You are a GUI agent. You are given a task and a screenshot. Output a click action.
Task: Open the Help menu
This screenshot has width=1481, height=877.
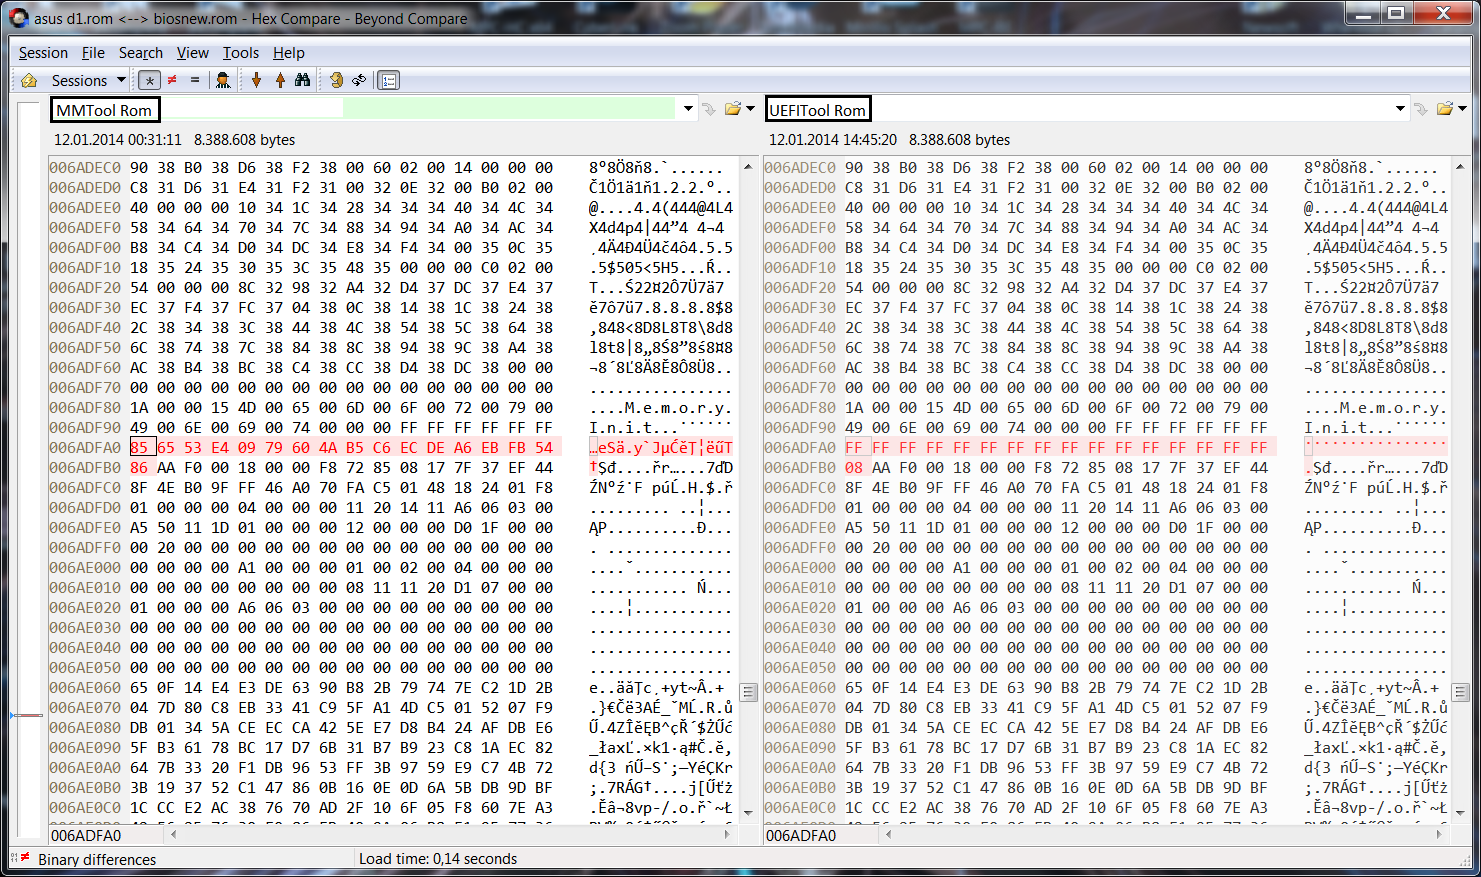pos(289,53)
